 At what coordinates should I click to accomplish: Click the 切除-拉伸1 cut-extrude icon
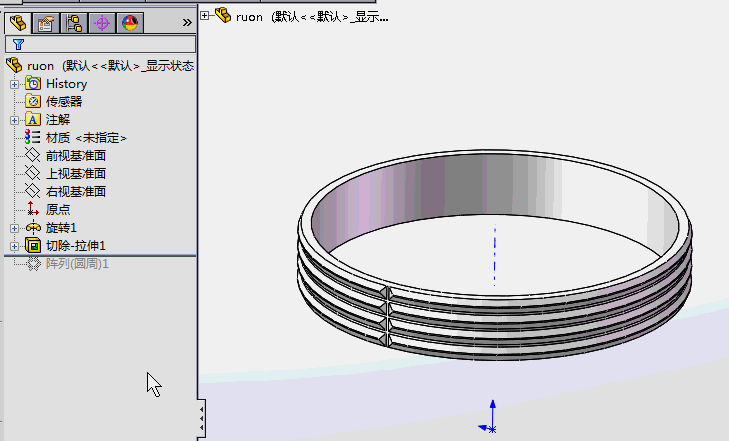[x=33, y=245]
